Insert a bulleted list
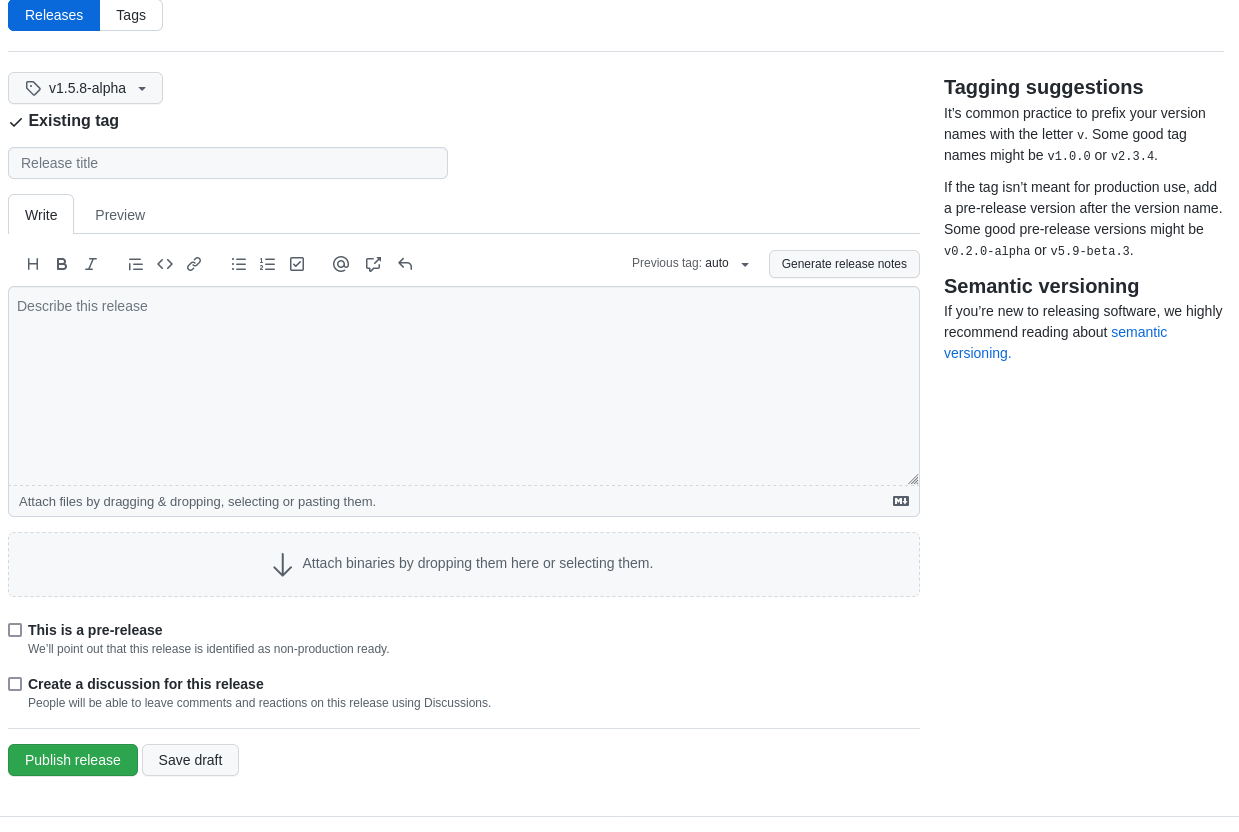The image size is (1239, 832). pos(239,264)
